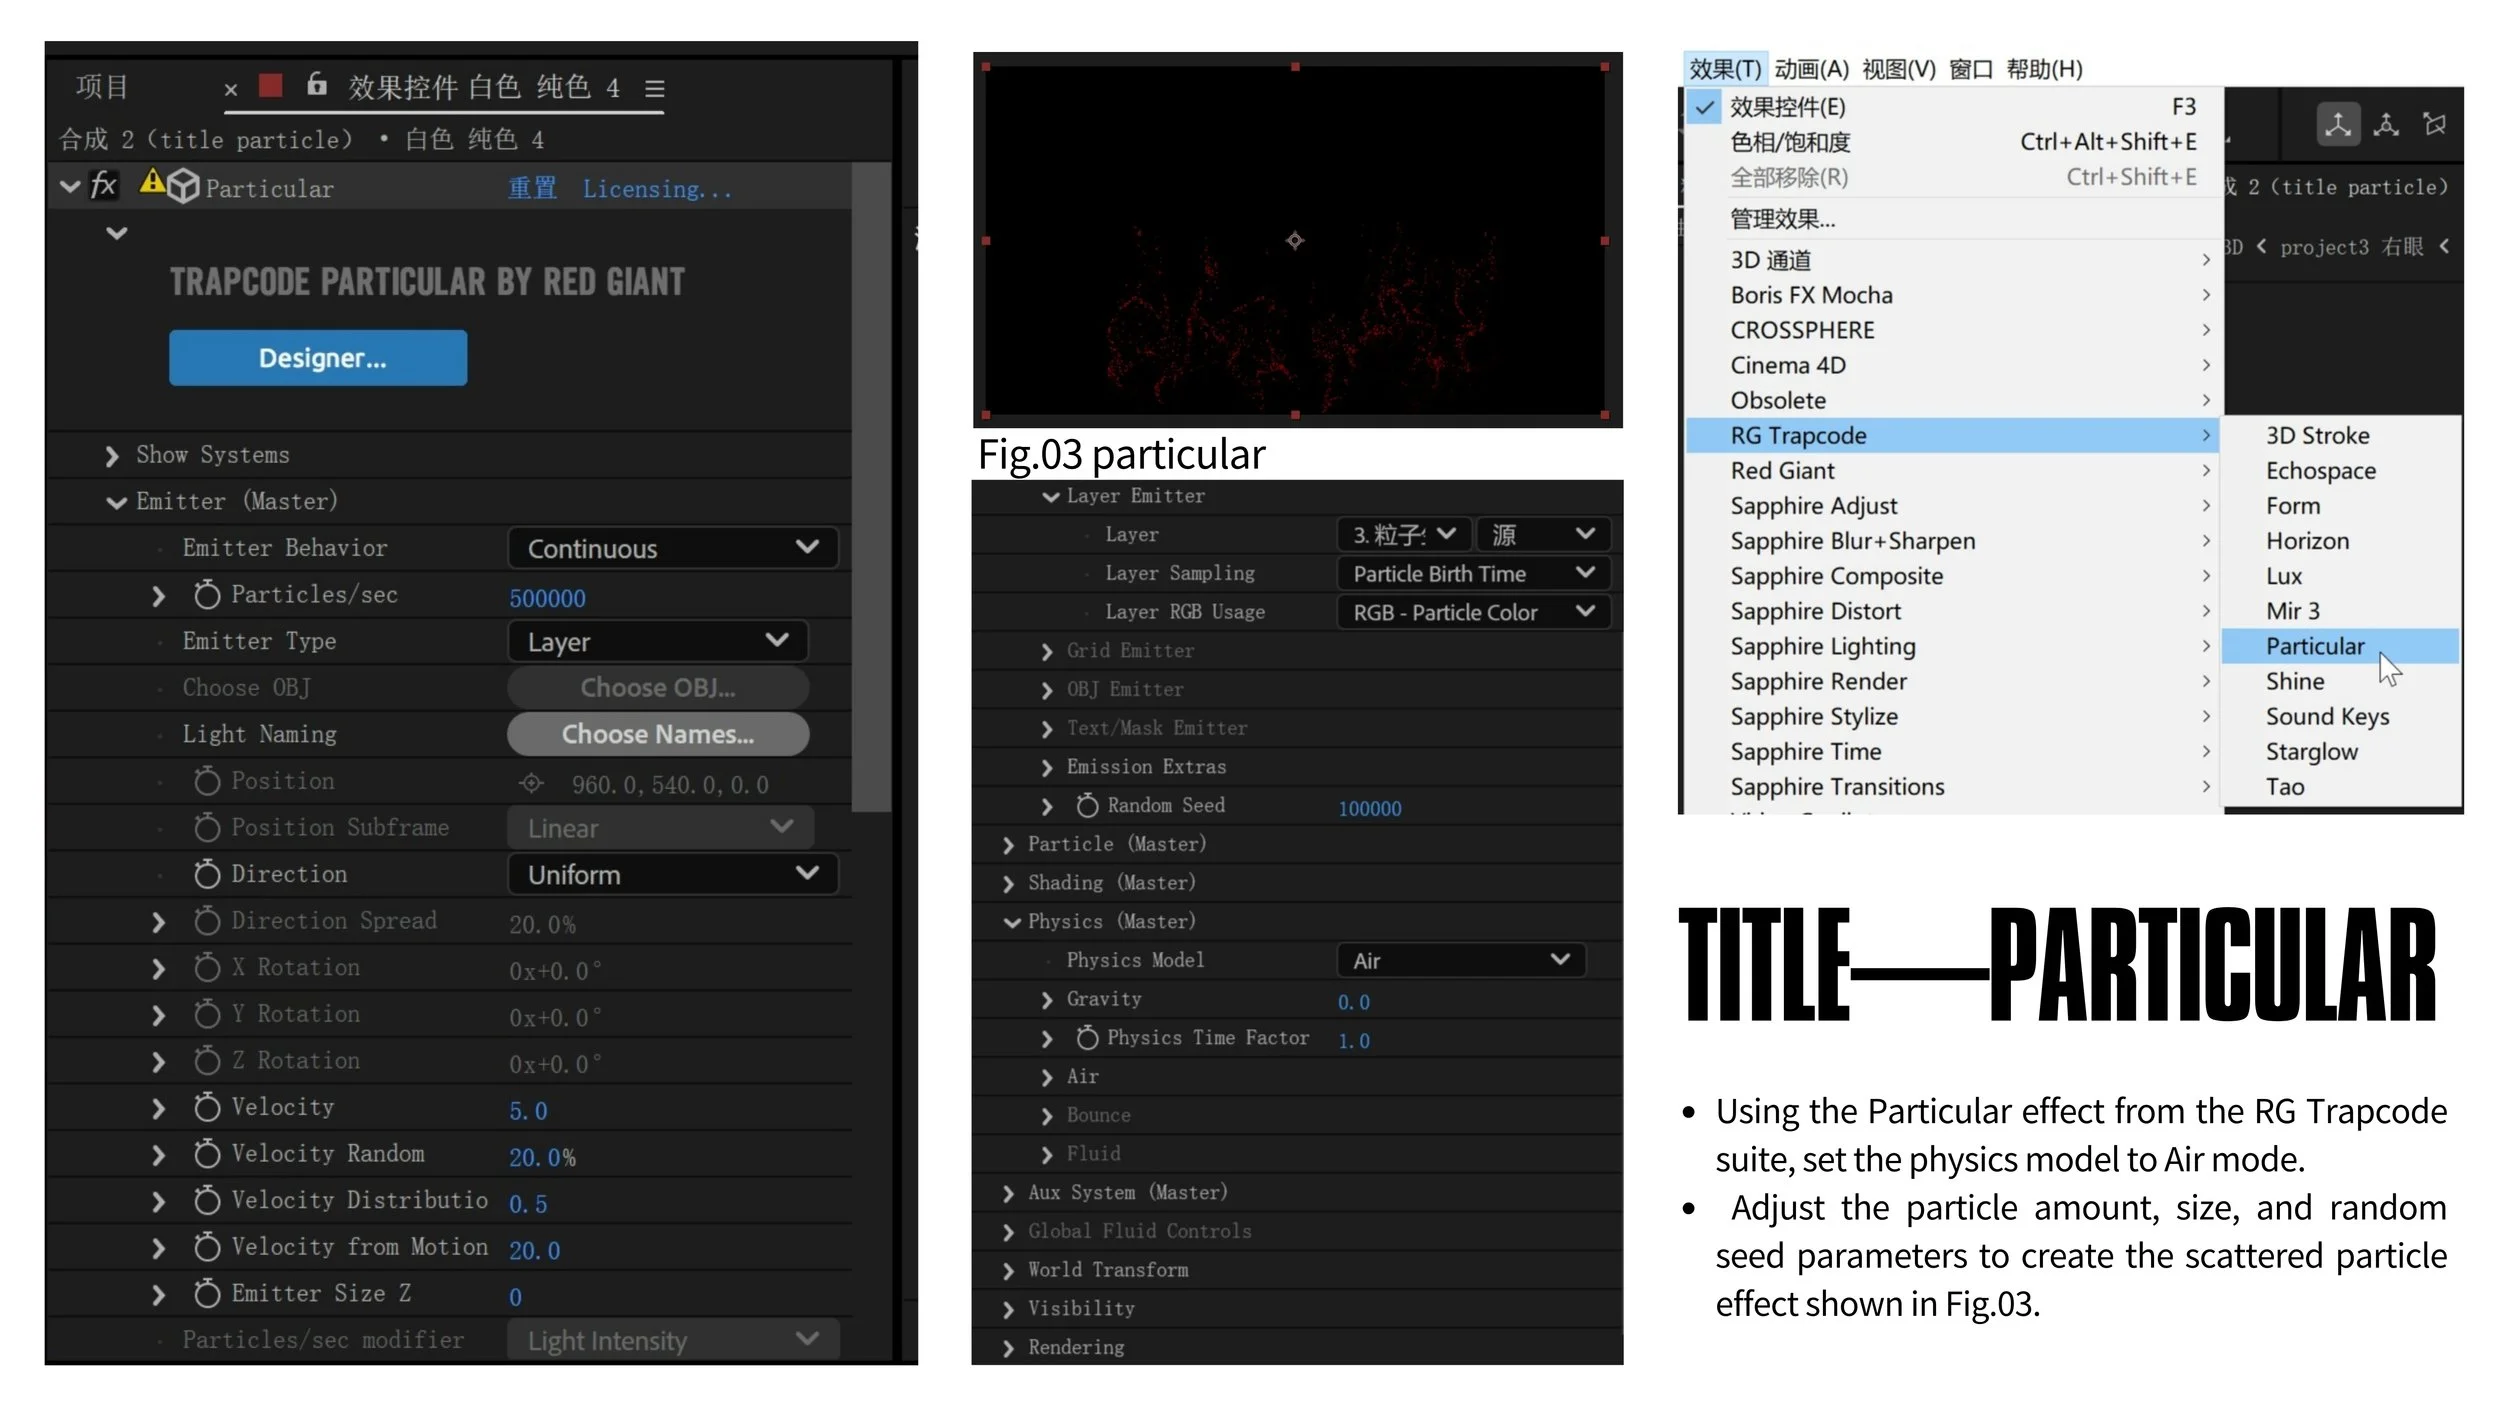Viewport: 2500px width, 1406px height.
Task: Click the red label color swatch
Action: point(270,85)
